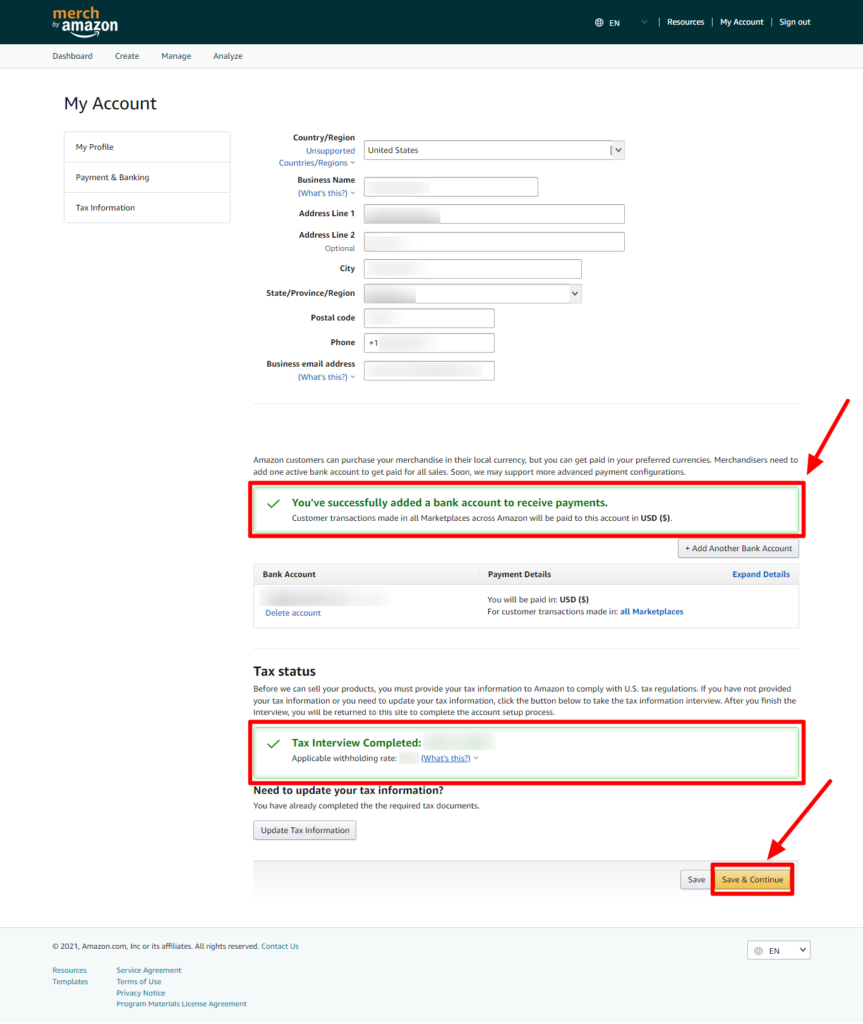The width and height of the screenshot is (863, 1024).
Task: Expand Unsupported Countries/Regions link
Action: pyautogui.click(x=317, y=157)
